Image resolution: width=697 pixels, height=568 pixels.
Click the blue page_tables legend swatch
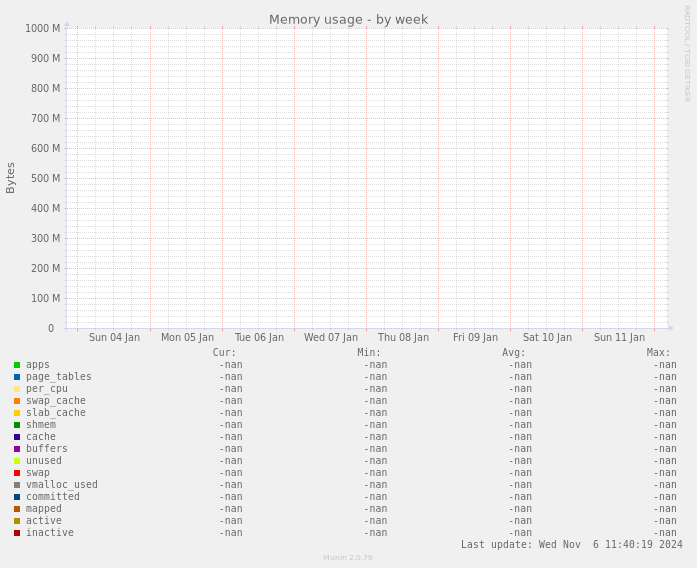click(x=17, y=377)
